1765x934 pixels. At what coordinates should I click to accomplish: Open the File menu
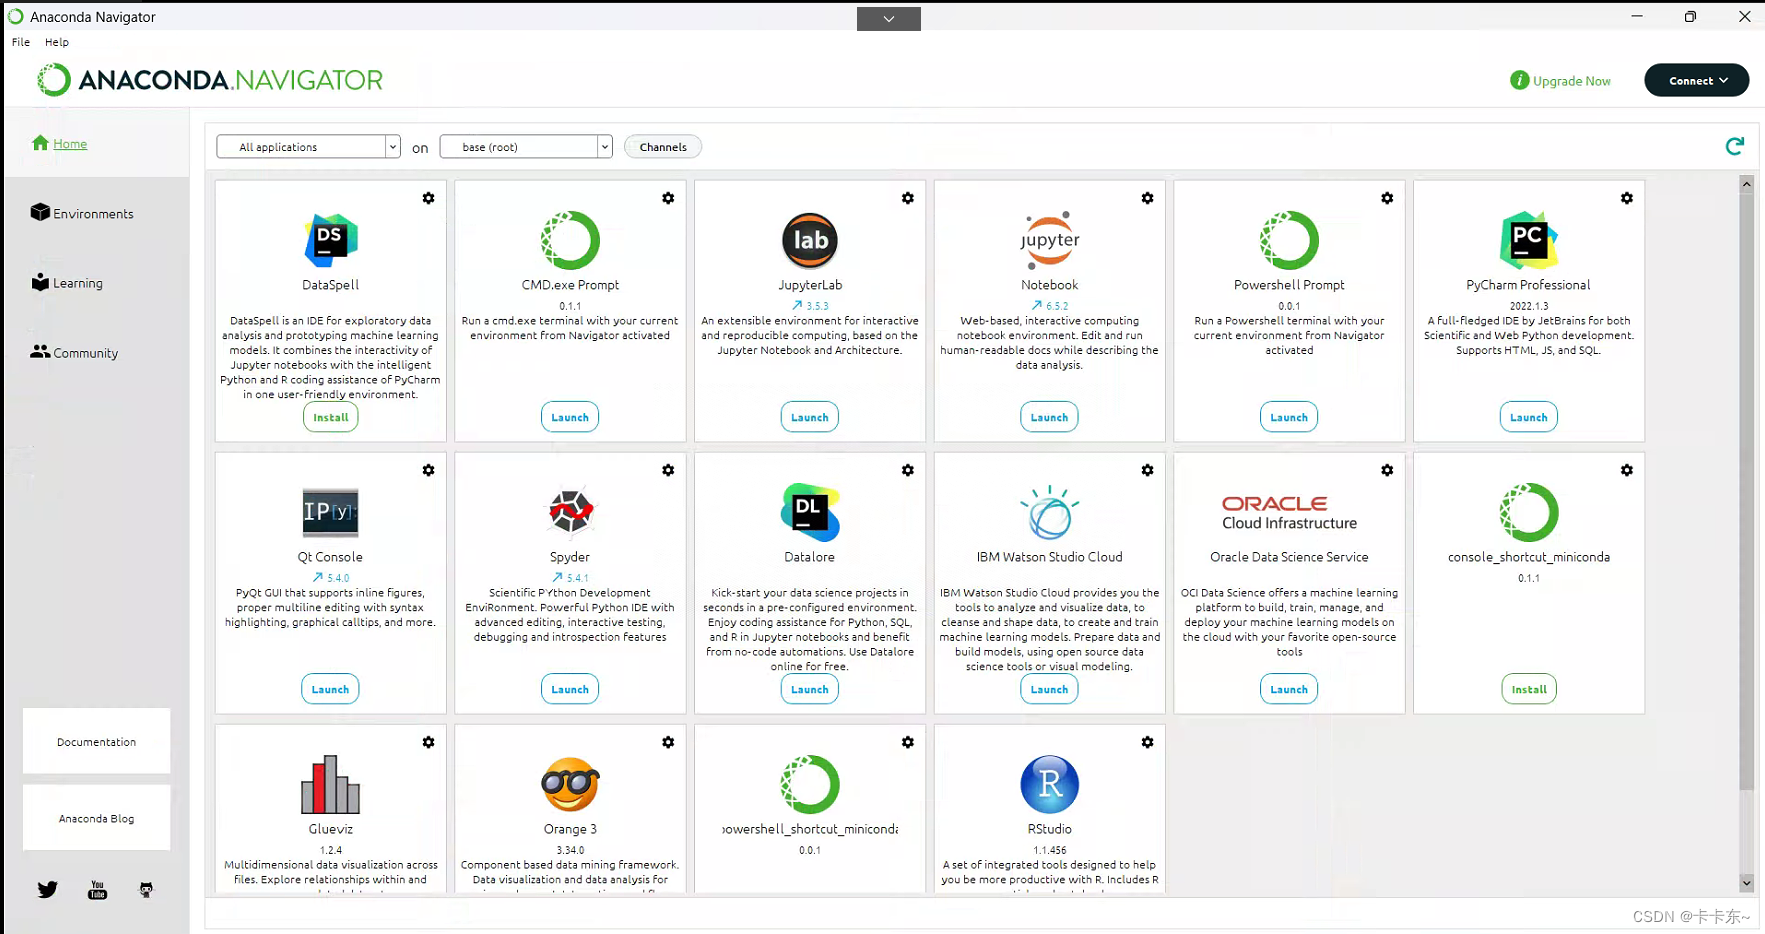pyautogui.click(x=21, y=42)
